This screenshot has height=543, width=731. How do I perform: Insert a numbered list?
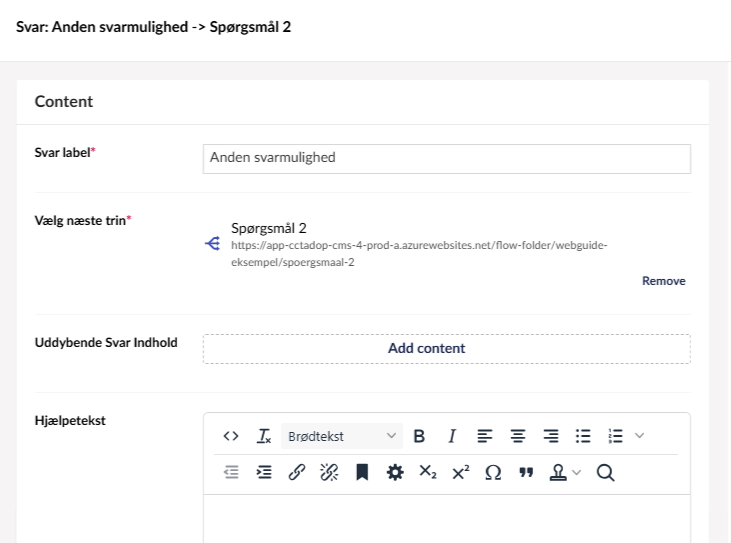616,436
